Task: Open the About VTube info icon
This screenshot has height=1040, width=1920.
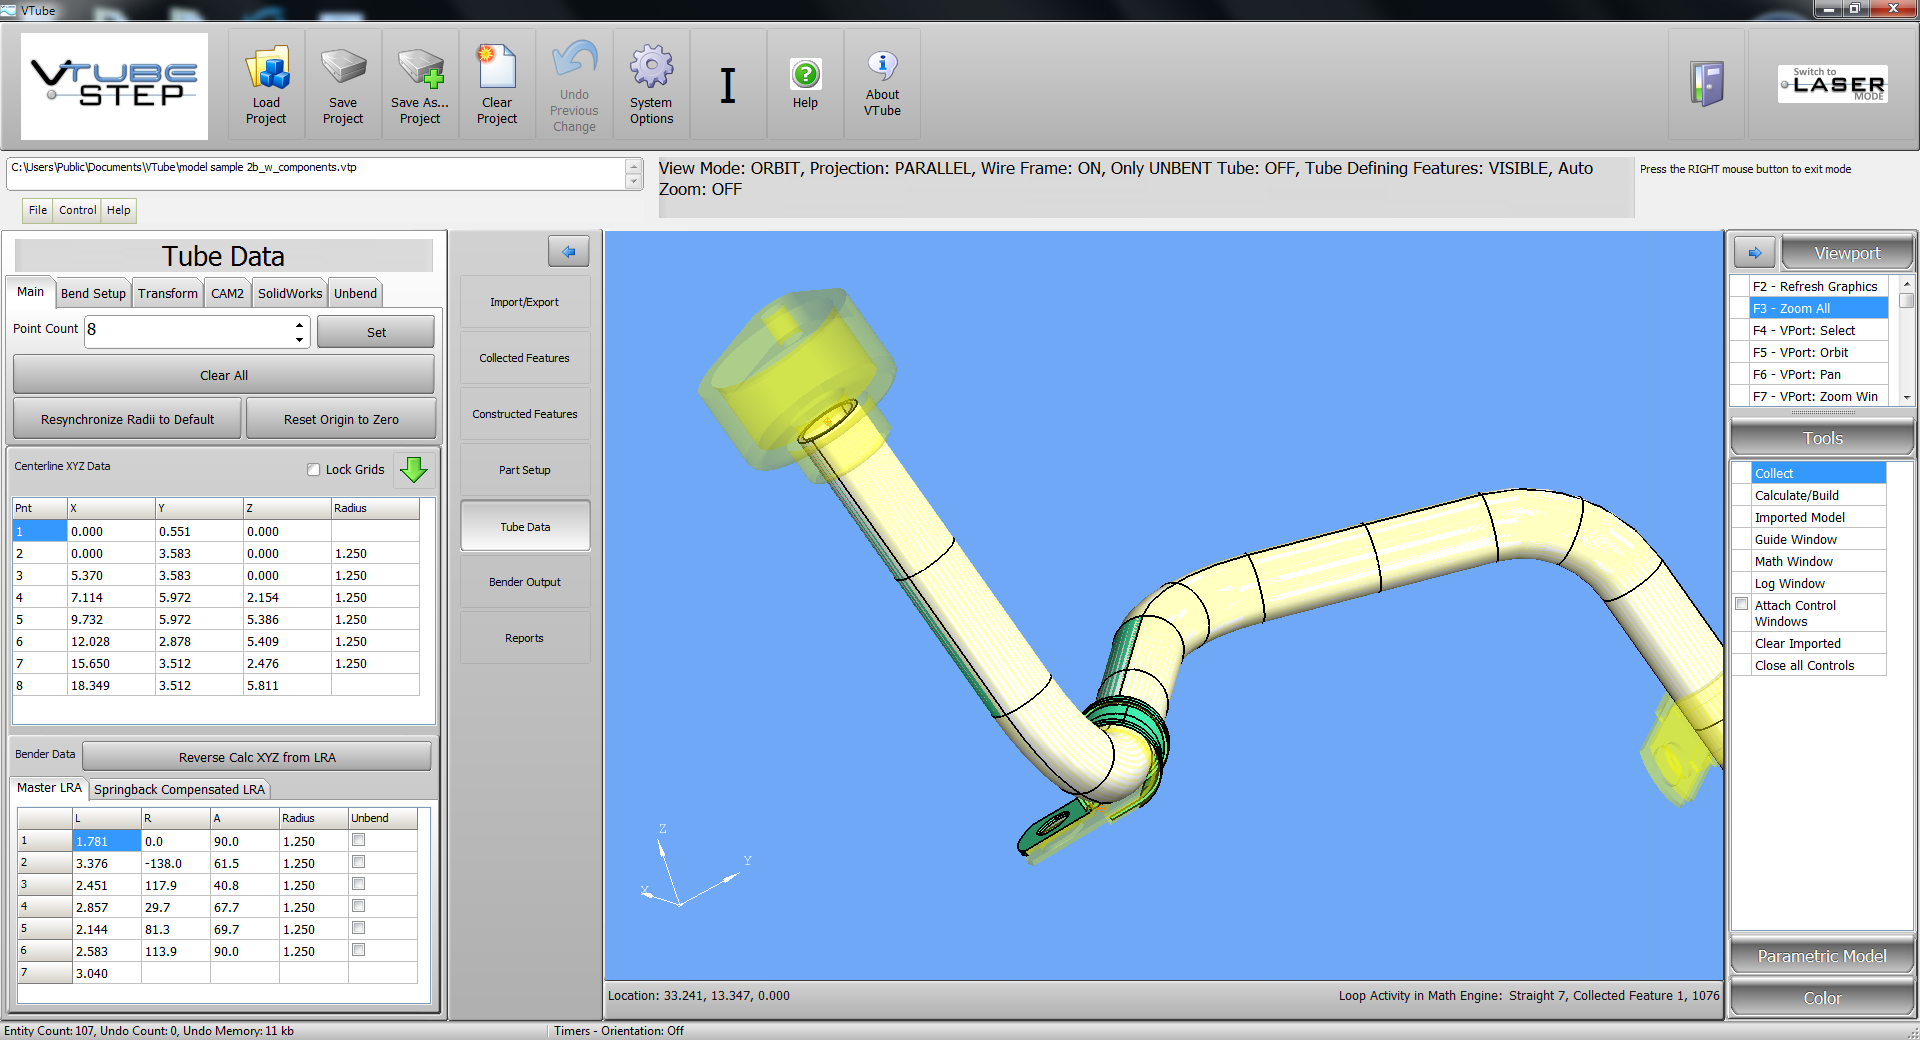Action: pos(882,66)
